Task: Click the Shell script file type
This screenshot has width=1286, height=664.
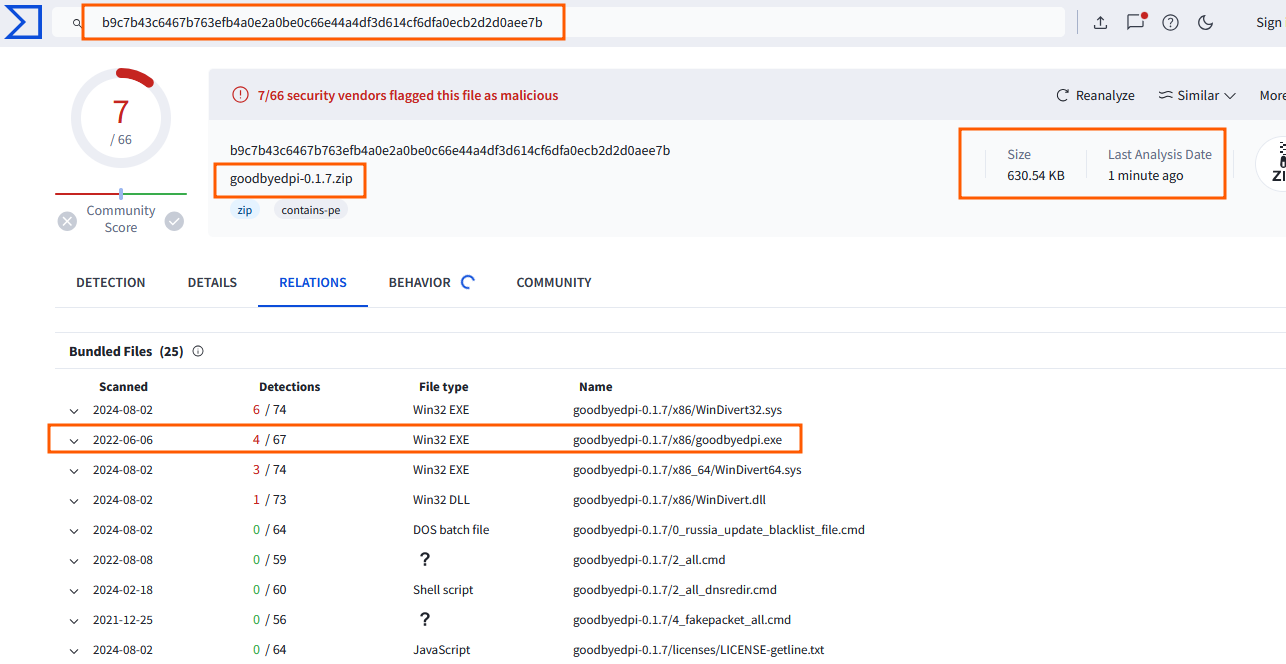Action: [443, 590]
